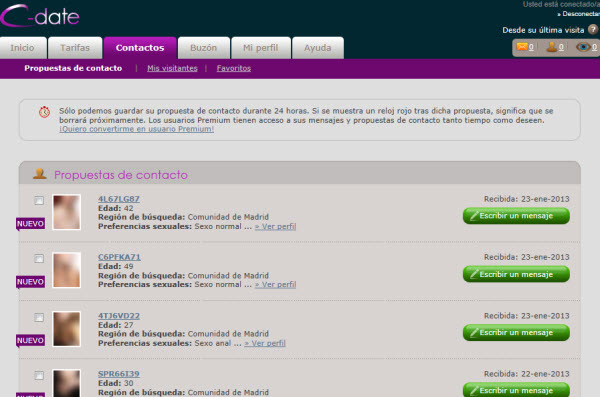600x397 pixels.
Task: Go to the Inicio tab
Action: click(x=23, y=48)
